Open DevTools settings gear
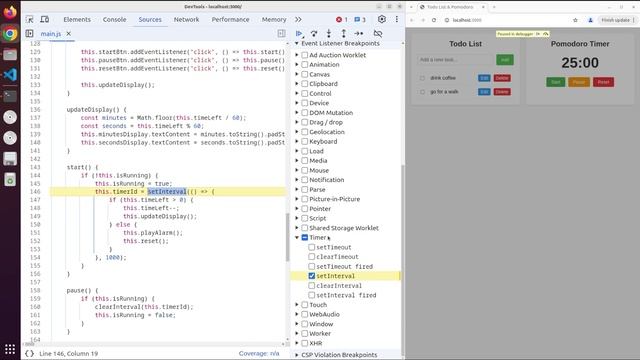This screenshot has height=360, width=640. (382, 19)
